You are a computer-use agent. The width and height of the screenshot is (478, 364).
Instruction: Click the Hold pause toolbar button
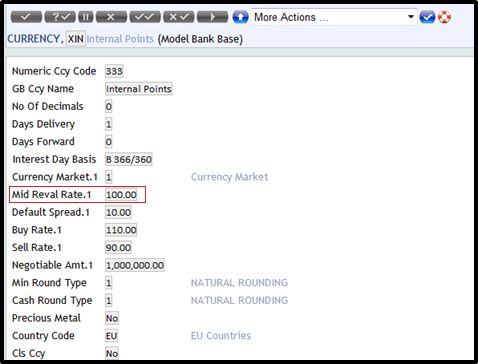click(86, 17)
